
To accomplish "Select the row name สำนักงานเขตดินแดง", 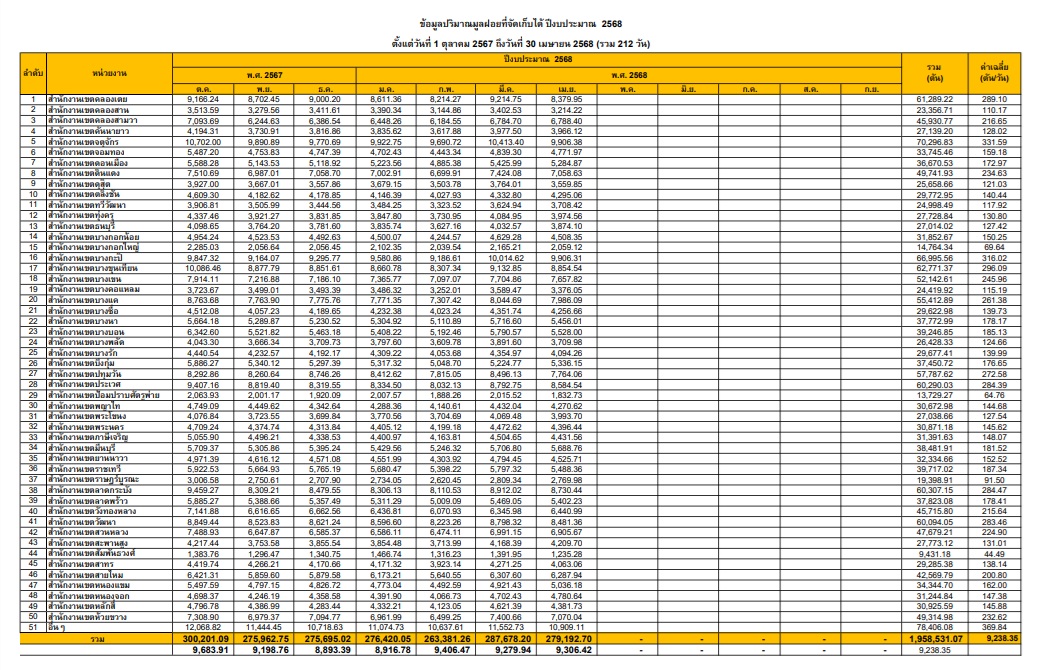I will click(x=84, y=173).
